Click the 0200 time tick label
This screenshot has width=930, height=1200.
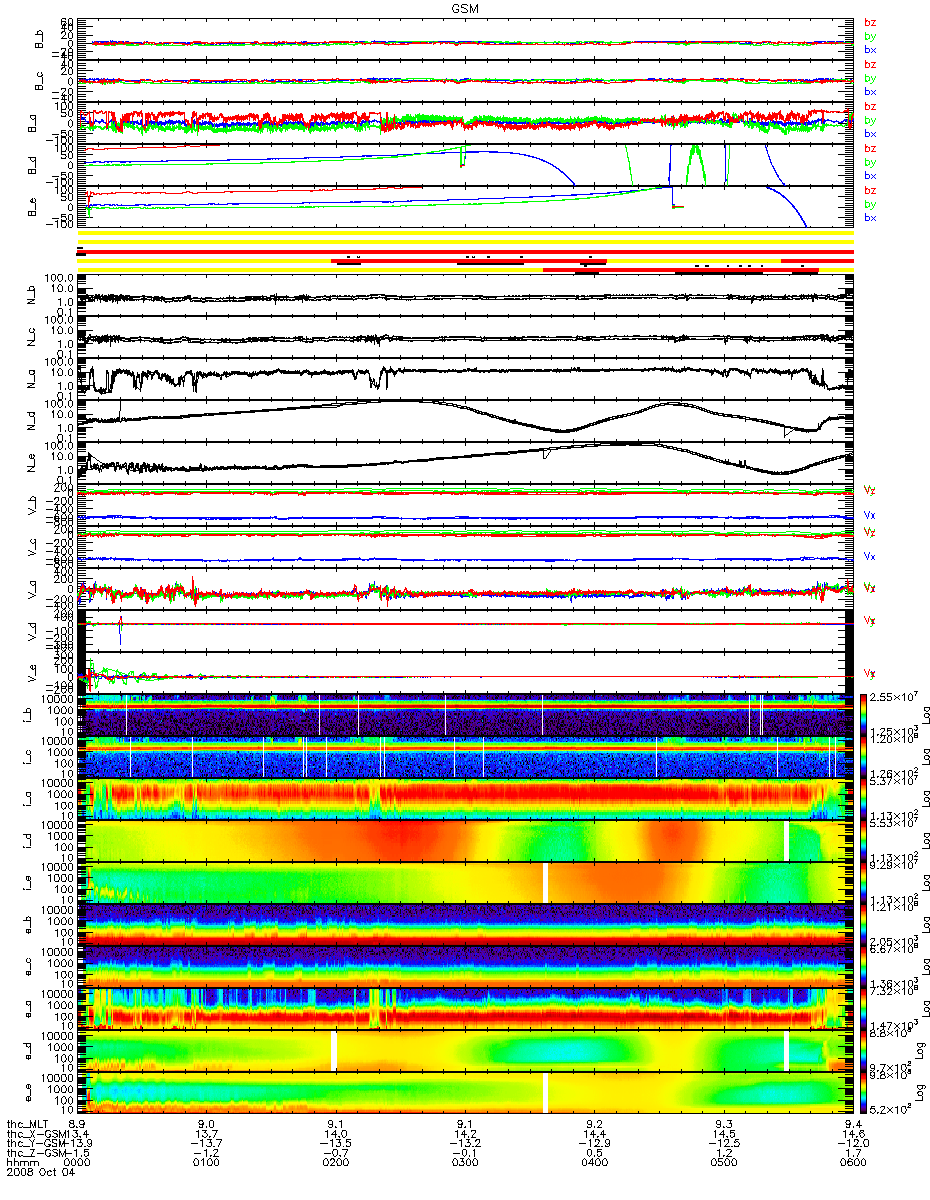(x=336, y=1163)
